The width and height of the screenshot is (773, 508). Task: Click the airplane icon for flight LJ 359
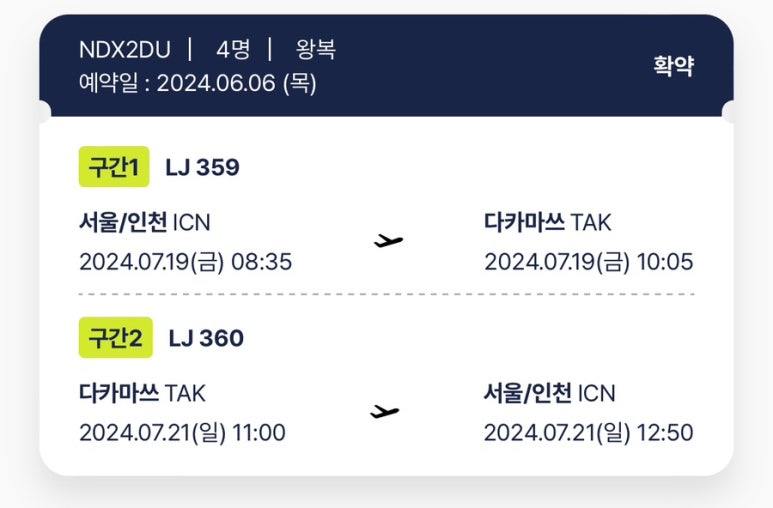pyautogui.click(x=388, y=241)
